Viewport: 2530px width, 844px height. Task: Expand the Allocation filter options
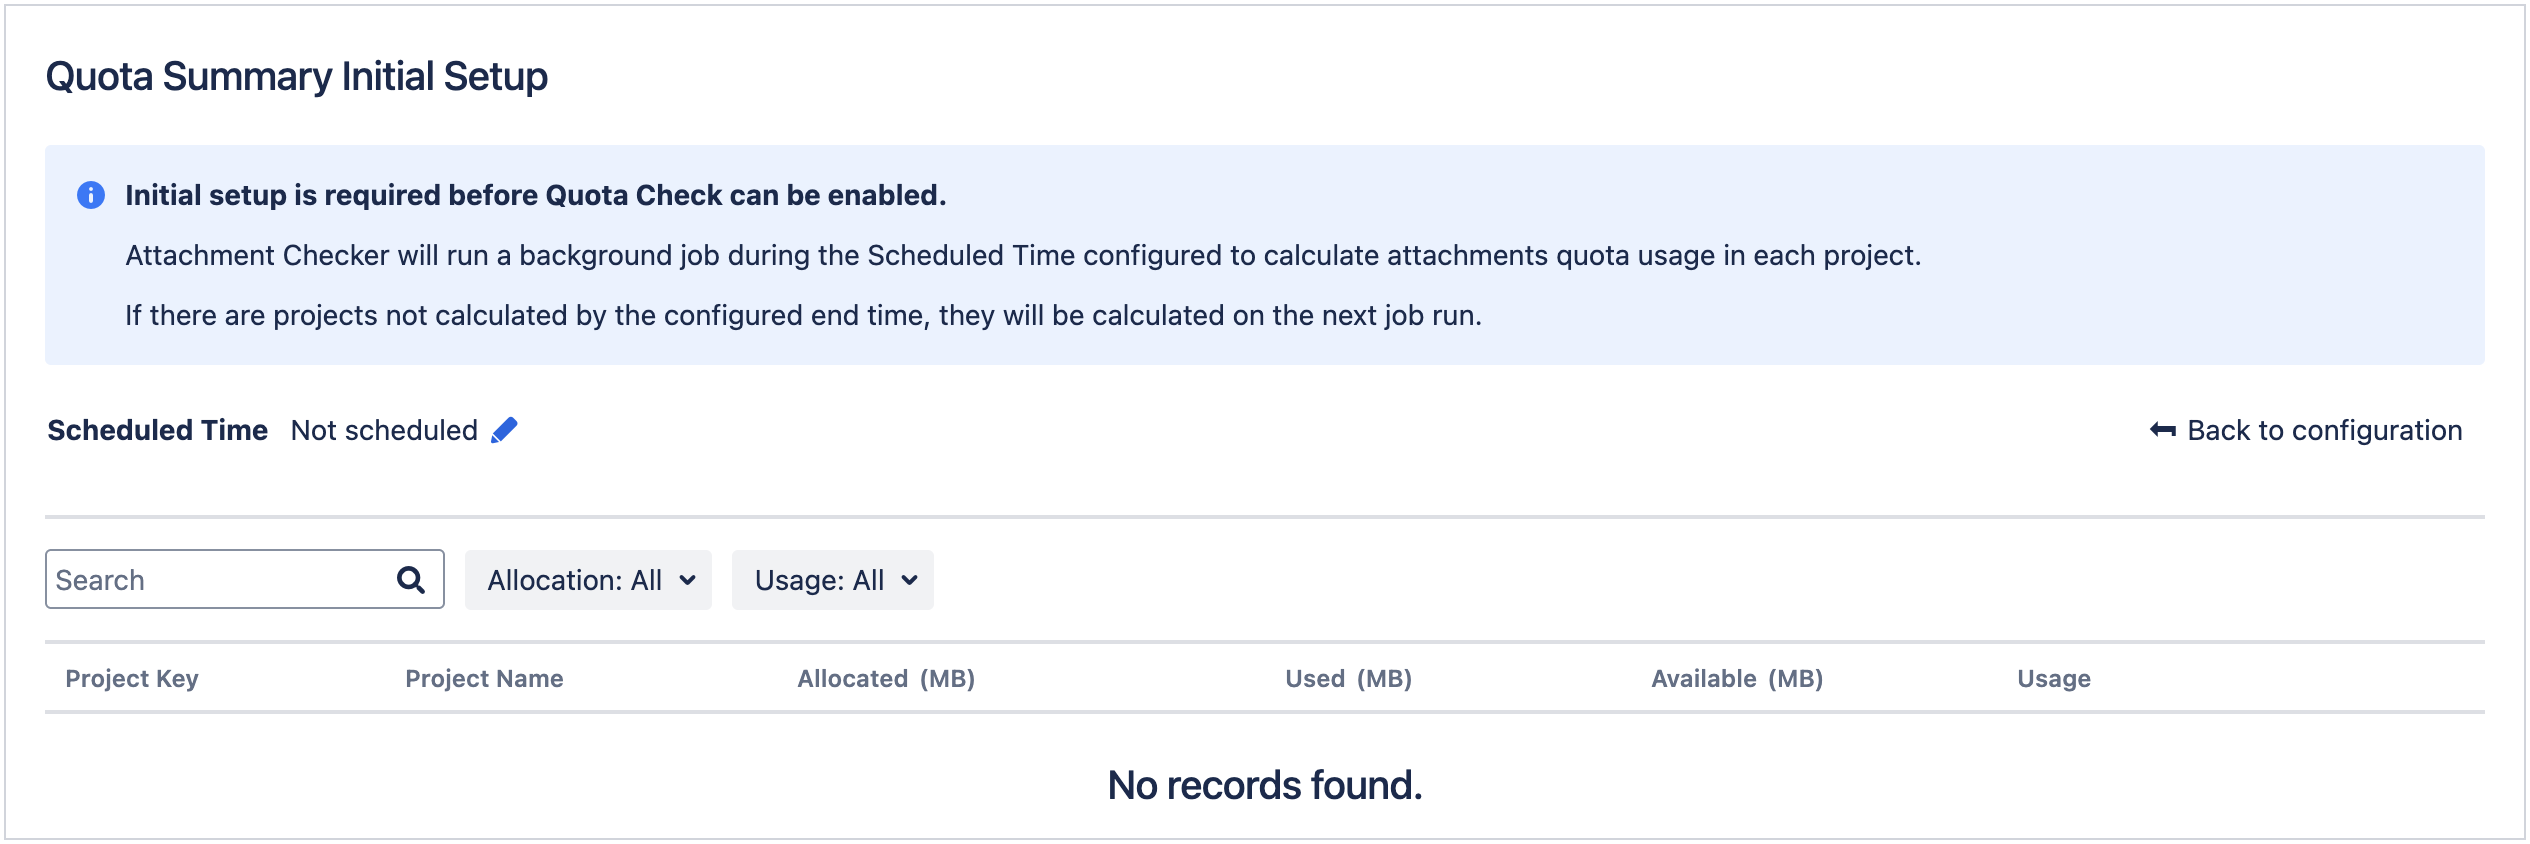pyautogui.click(x=587, y=580)
